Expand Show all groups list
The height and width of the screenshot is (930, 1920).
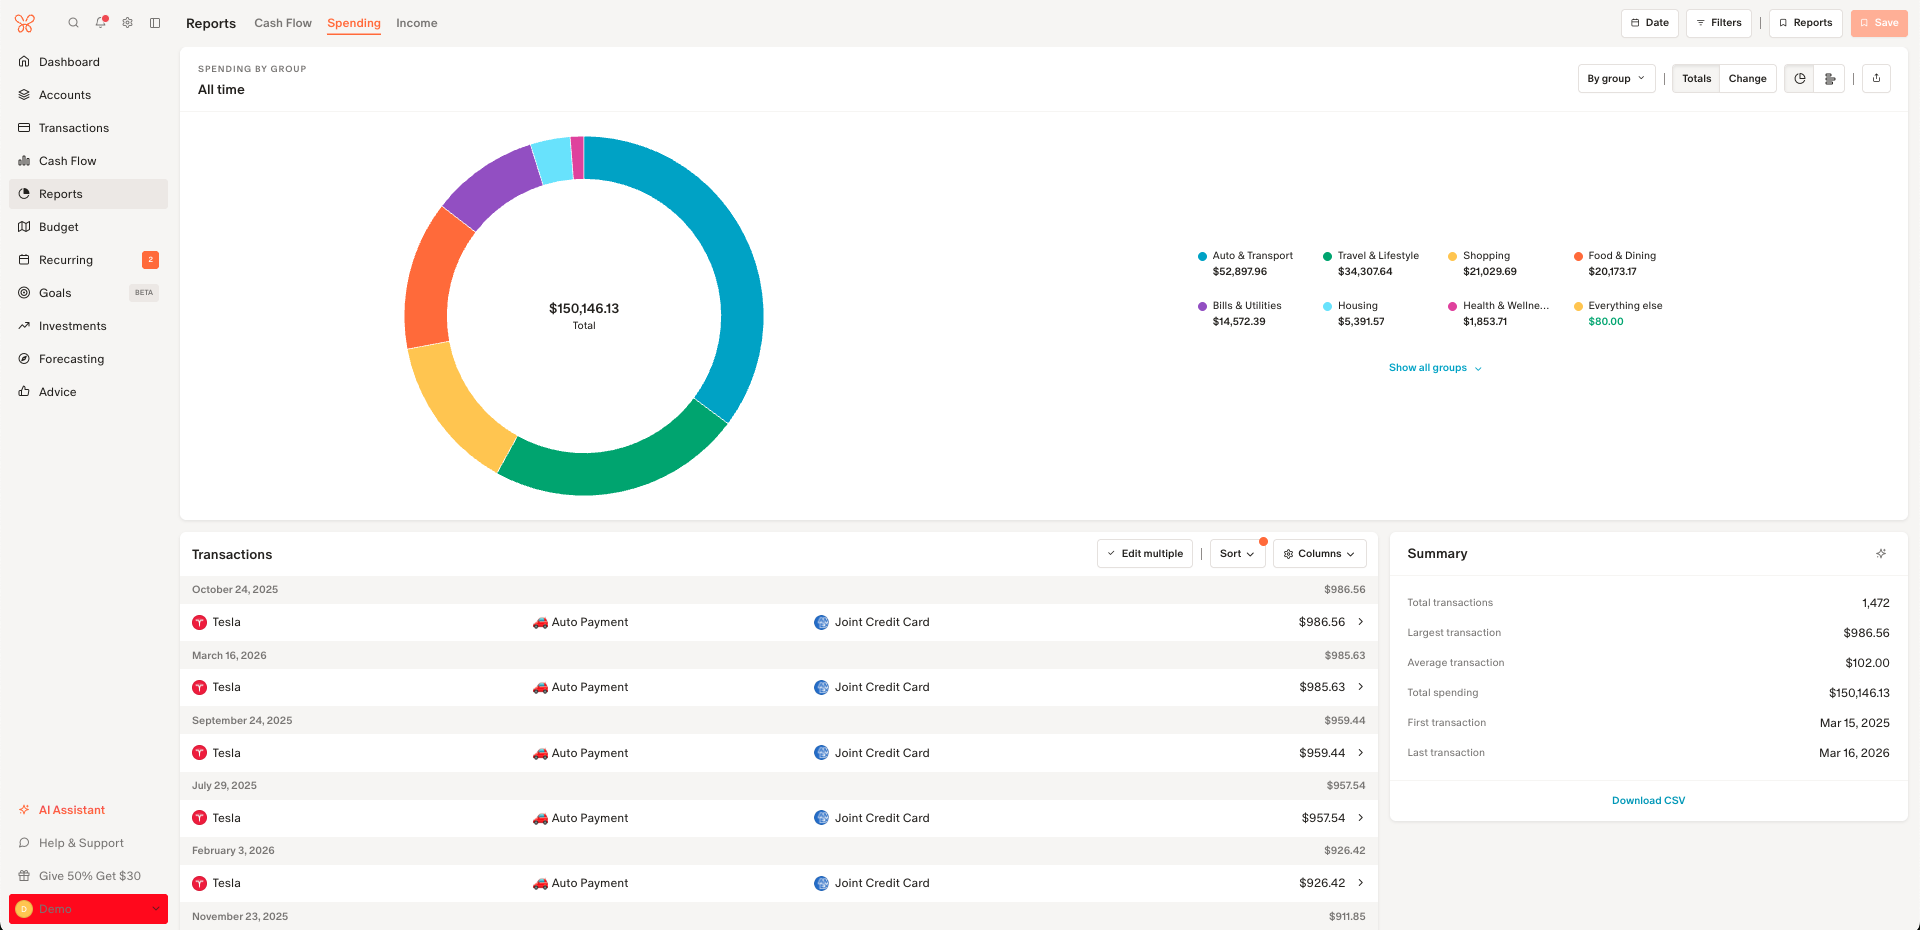coord(1435,368)
